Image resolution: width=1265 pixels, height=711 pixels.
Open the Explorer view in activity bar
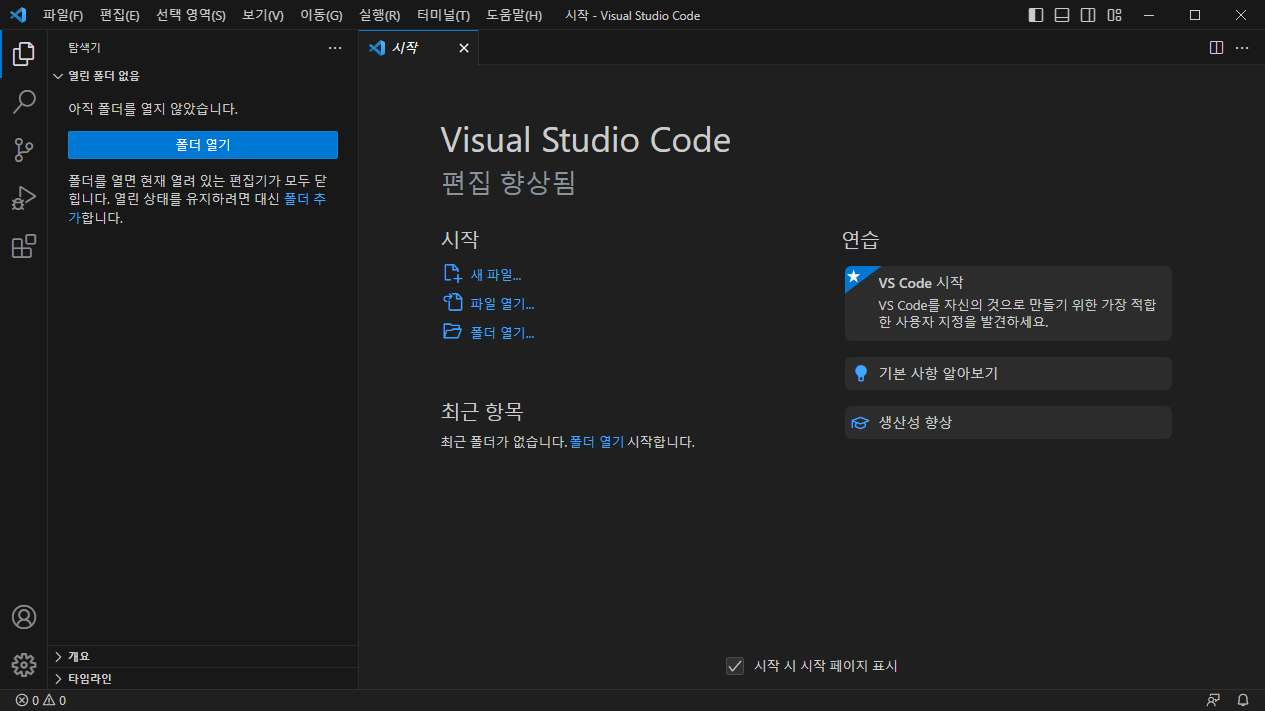click(x=24, y=54)
